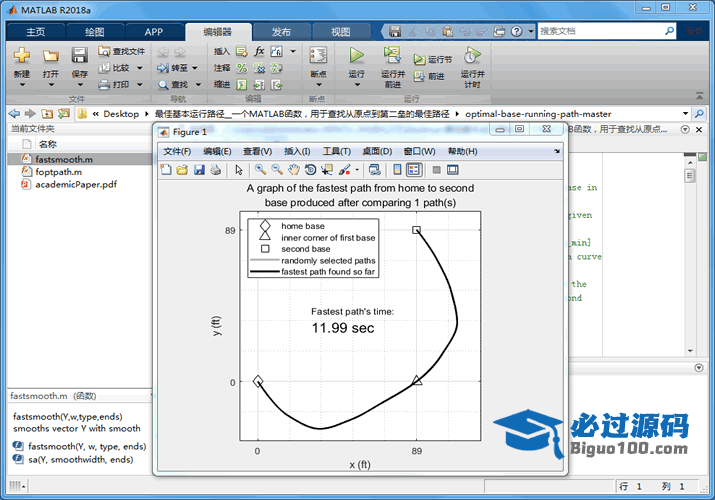This screenshot has width=715, height=500.
Task: Click New Figure icon in Figure 1 toolbar
Action: click(x=166, y=170)
